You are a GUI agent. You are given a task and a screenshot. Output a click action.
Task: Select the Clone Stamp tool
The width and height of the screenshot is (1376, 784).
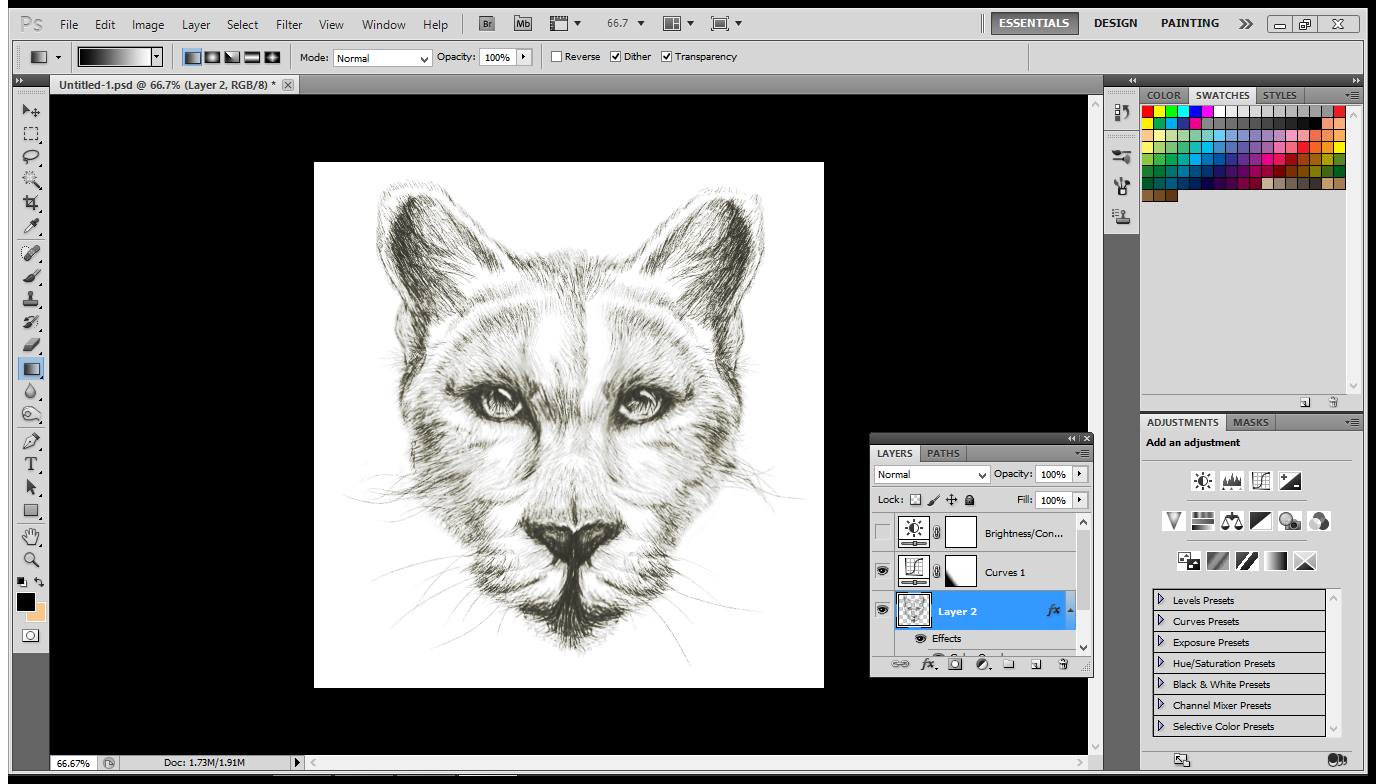click(32, 299)
